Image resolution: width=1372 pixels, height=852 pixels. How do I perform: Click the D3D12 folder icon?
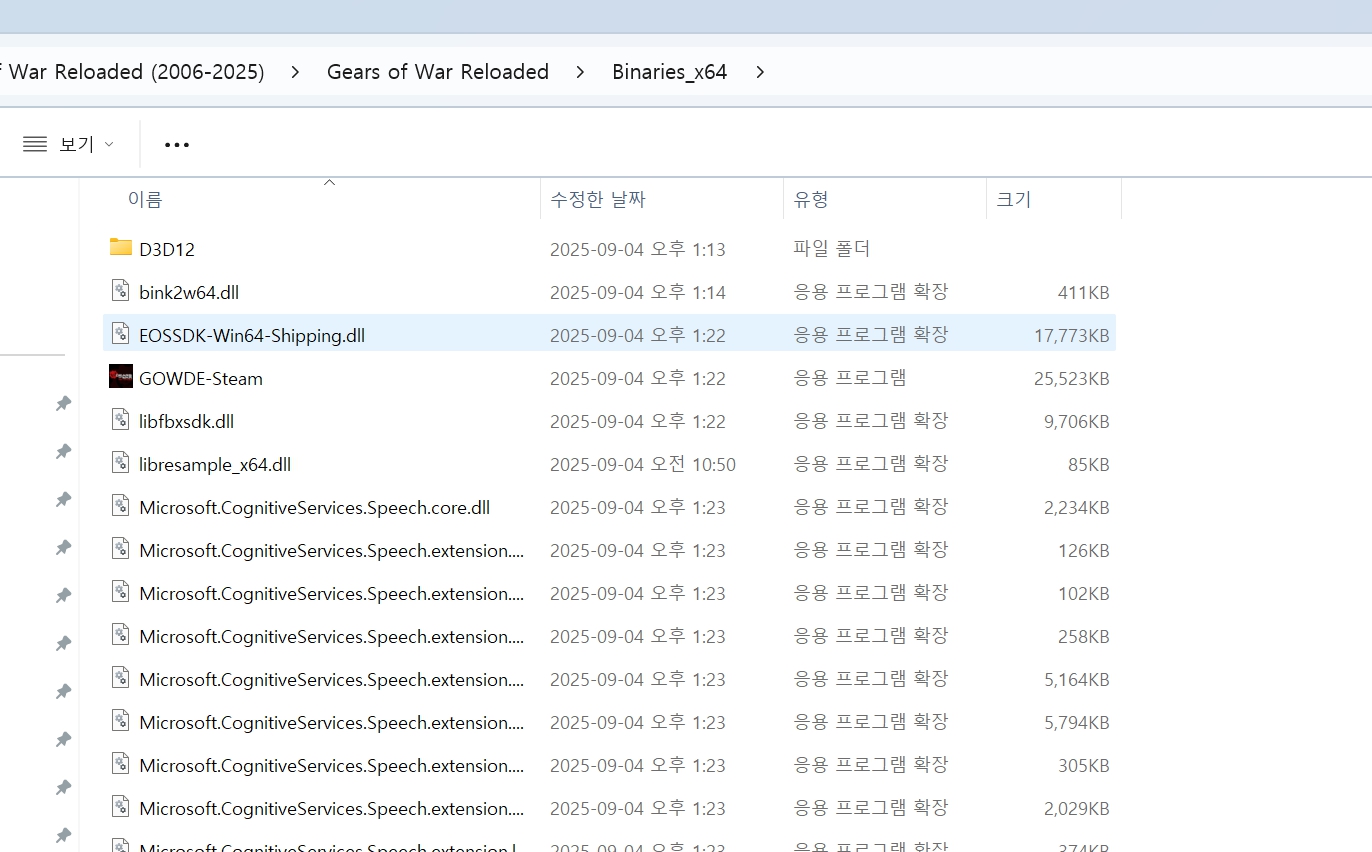pos(121,248)
